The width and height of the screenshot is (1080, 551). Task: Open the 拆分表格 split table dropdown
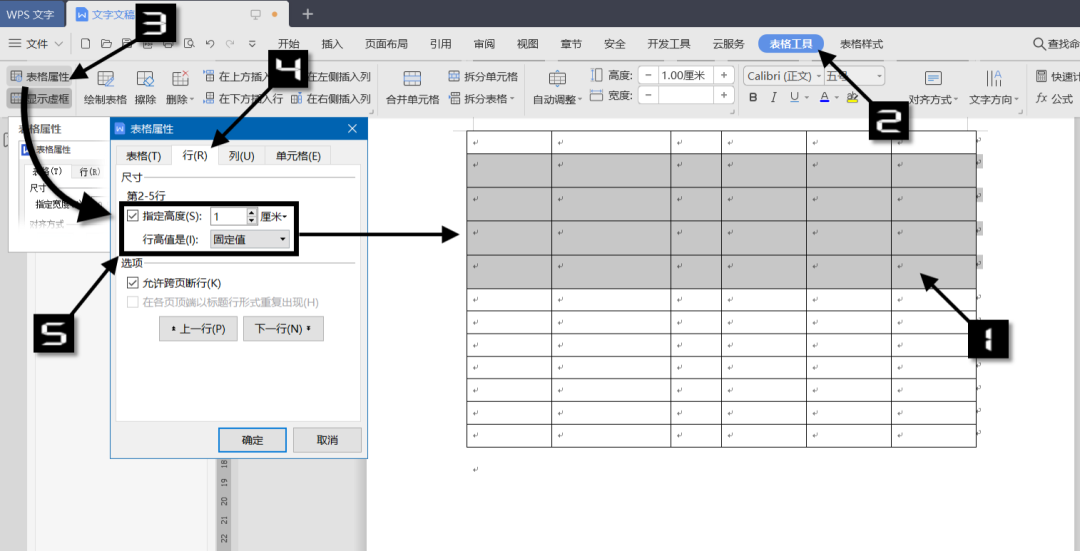tap(481, 98)
